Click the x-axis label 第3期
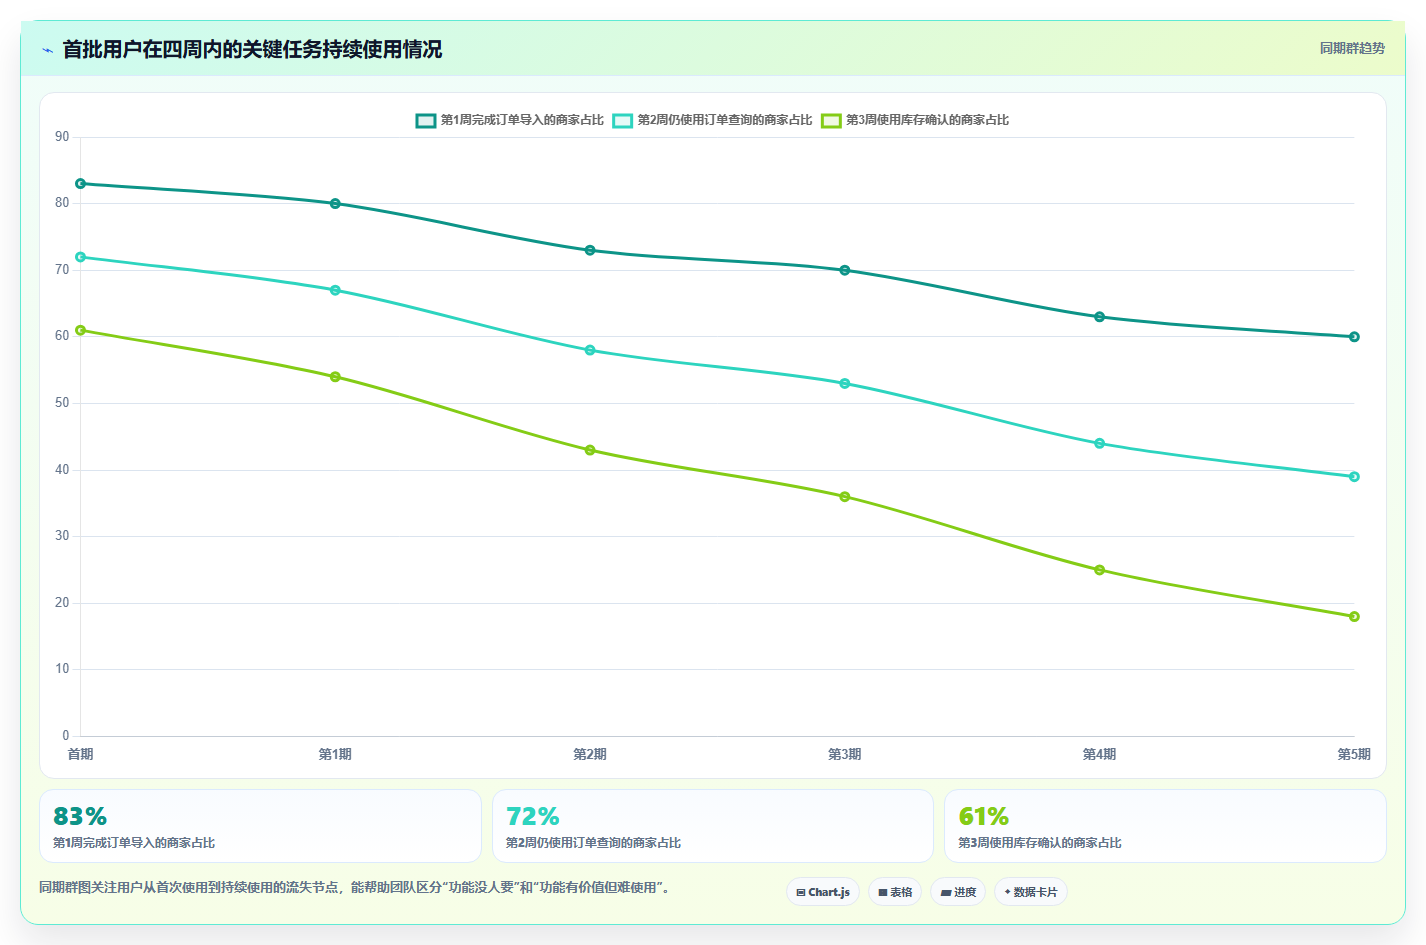Image resolution: width=1426 pixels, height=945 pixels. (x=845, y=754)
